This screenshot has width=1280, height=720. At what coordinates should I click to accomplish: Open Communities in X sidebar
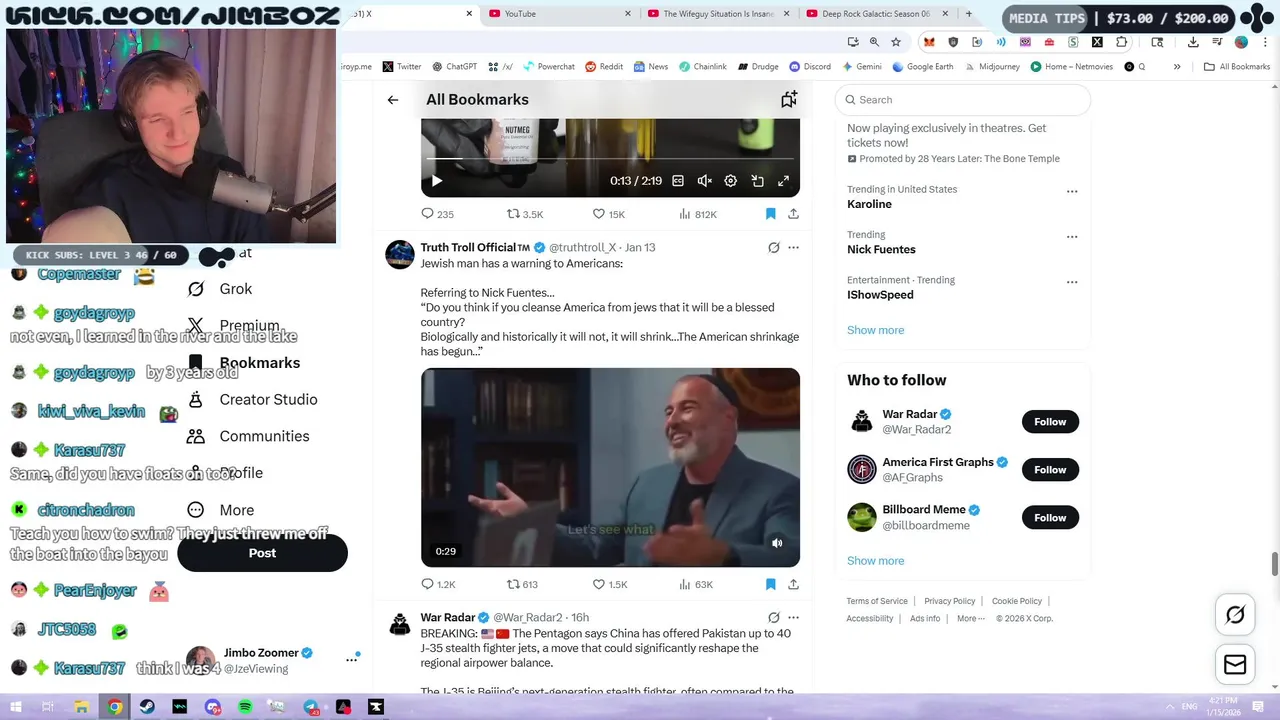(248, 437)
